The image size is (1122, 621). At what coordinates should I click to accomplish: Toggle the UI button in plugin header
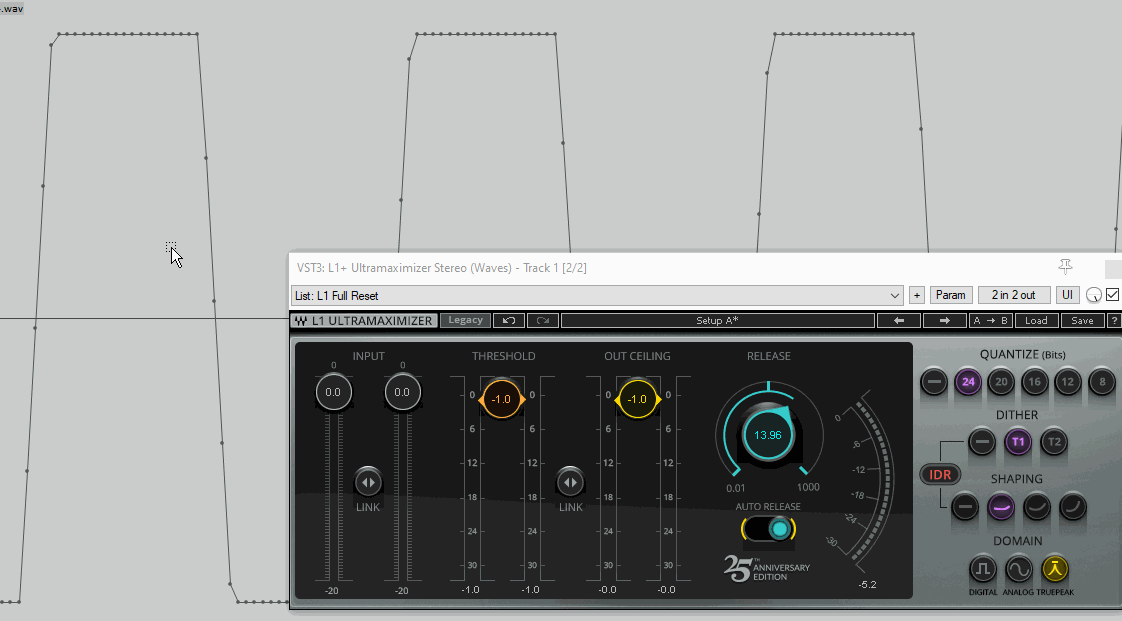pos(1067,295)
